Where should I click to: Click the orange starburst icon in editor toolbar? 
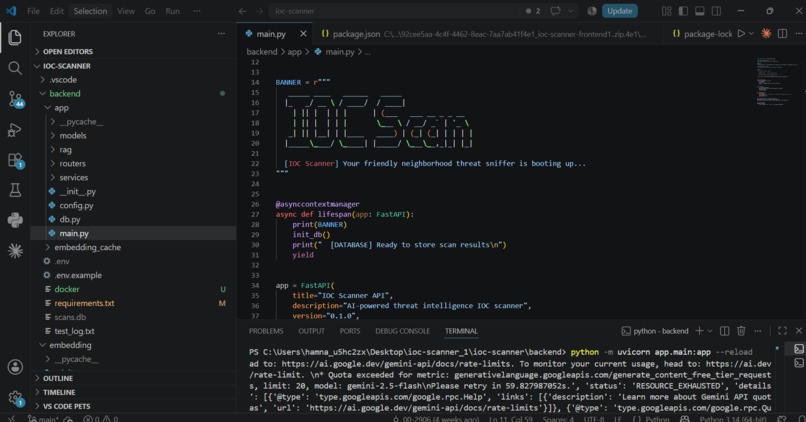coord(766,33)
